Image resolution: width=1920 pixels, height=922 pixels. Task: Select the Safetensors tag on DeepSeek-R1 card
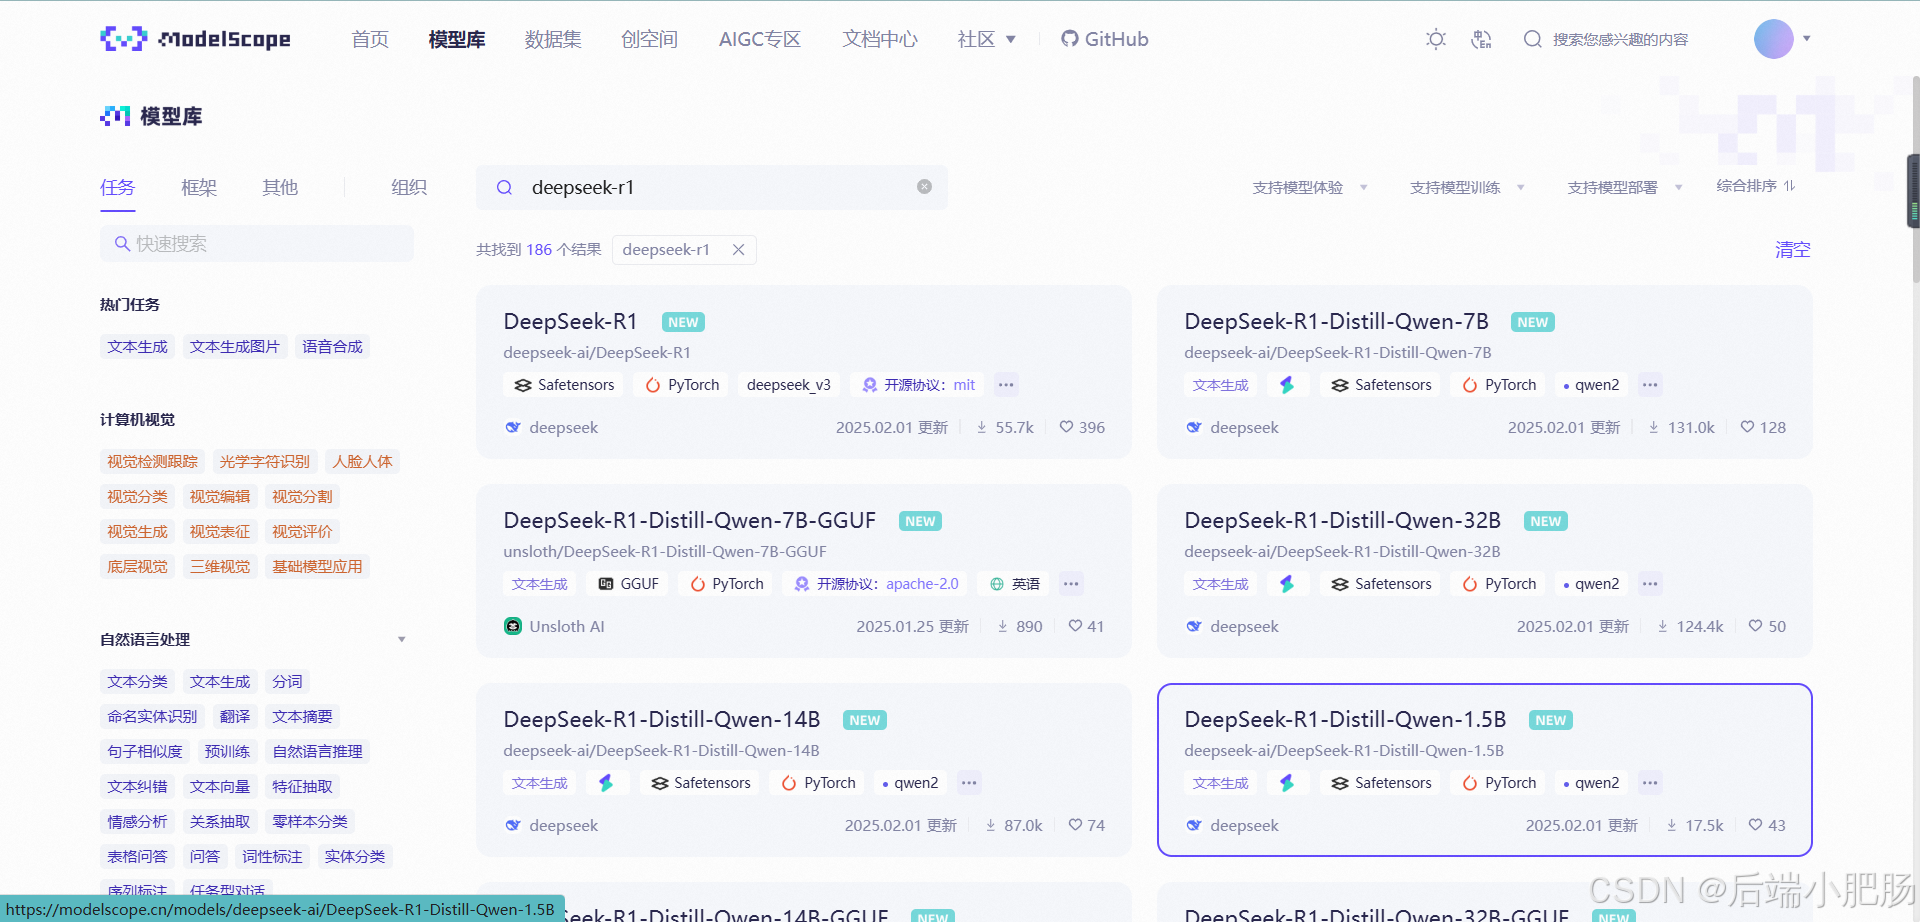(x=562, y=384)
